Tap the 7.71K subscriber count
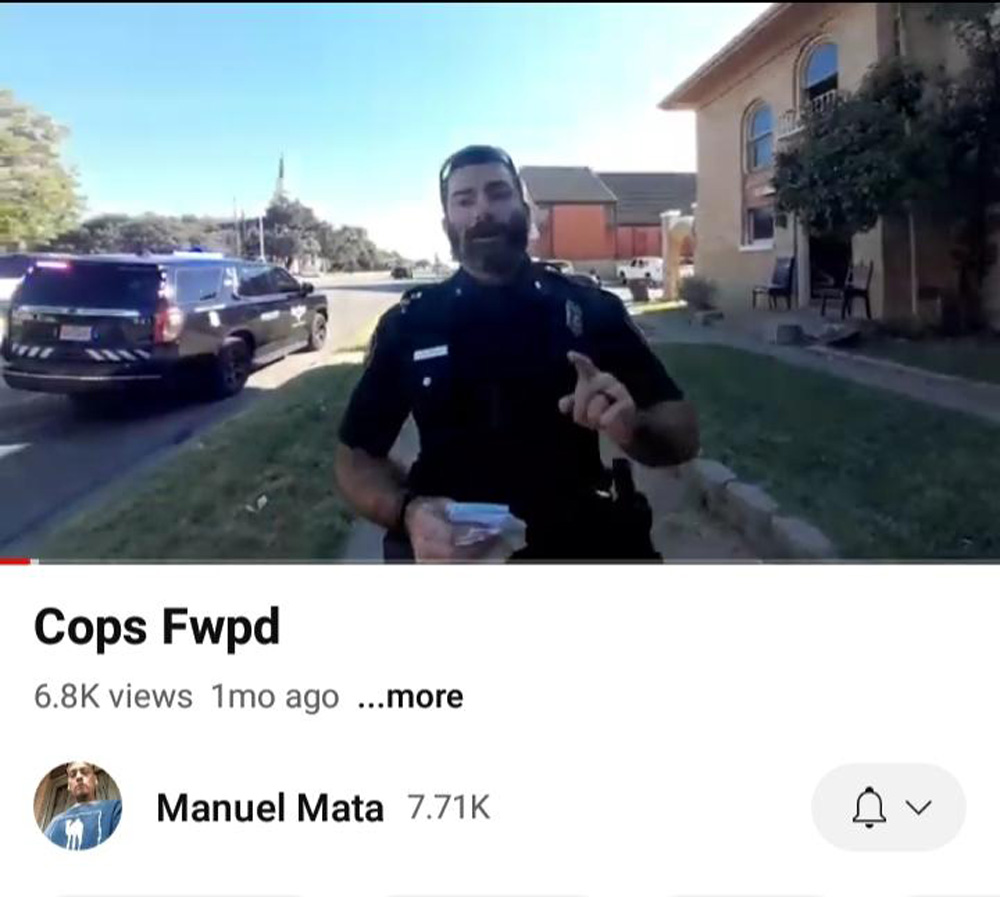 pyautogui.click(x=449, y=808)
